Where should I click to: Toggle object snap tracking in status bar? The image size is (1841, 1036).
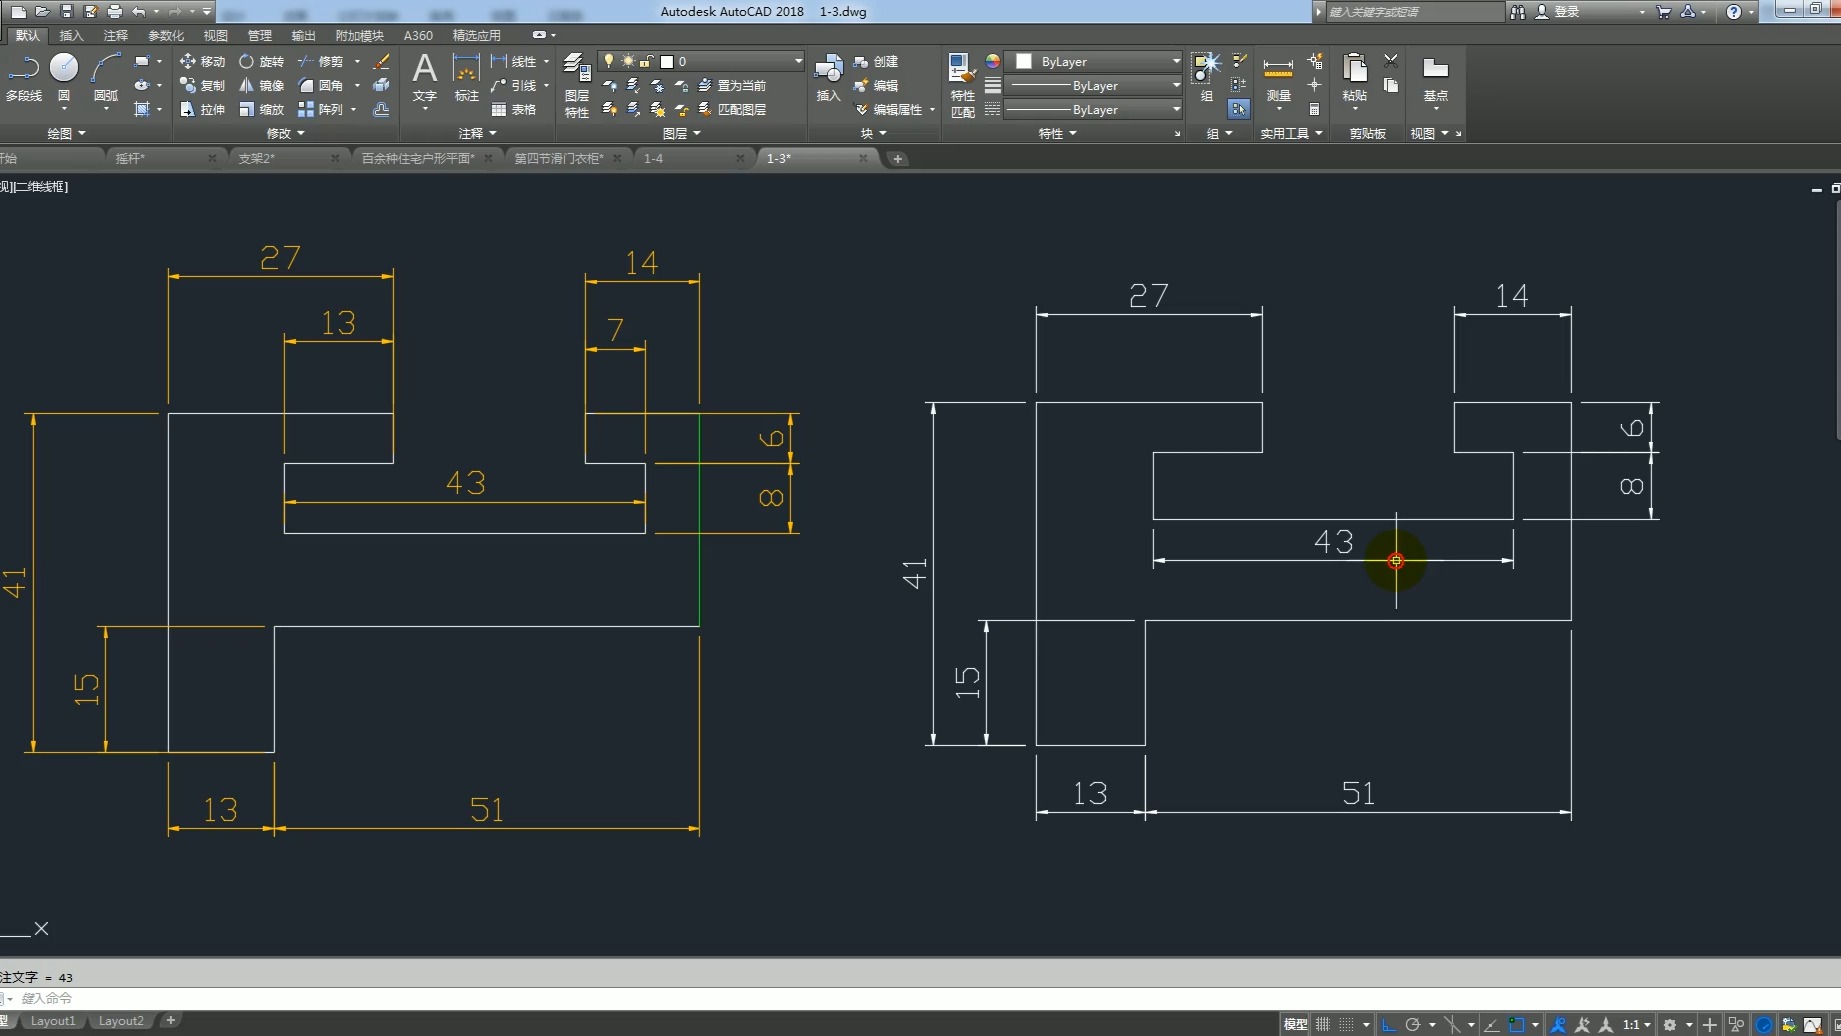[1491, 1024]
